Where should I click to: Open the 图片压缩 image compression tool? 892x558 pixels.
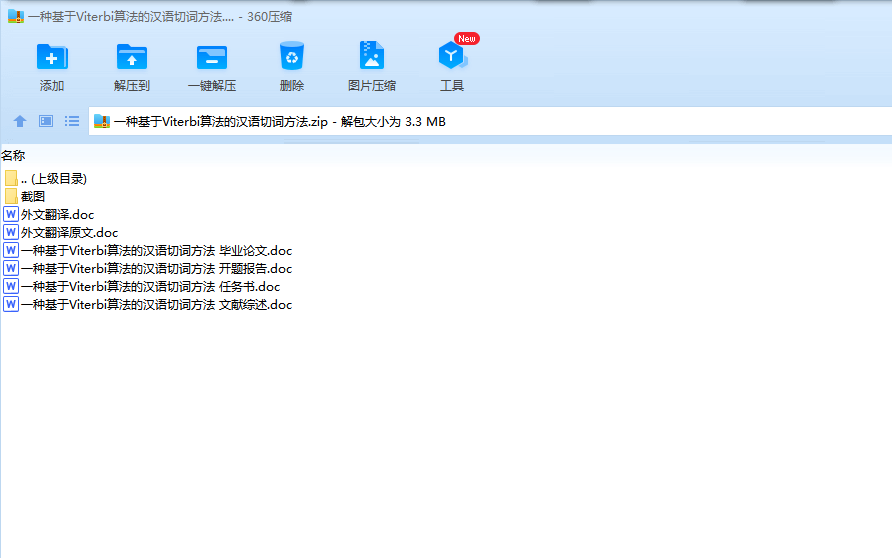371,56
